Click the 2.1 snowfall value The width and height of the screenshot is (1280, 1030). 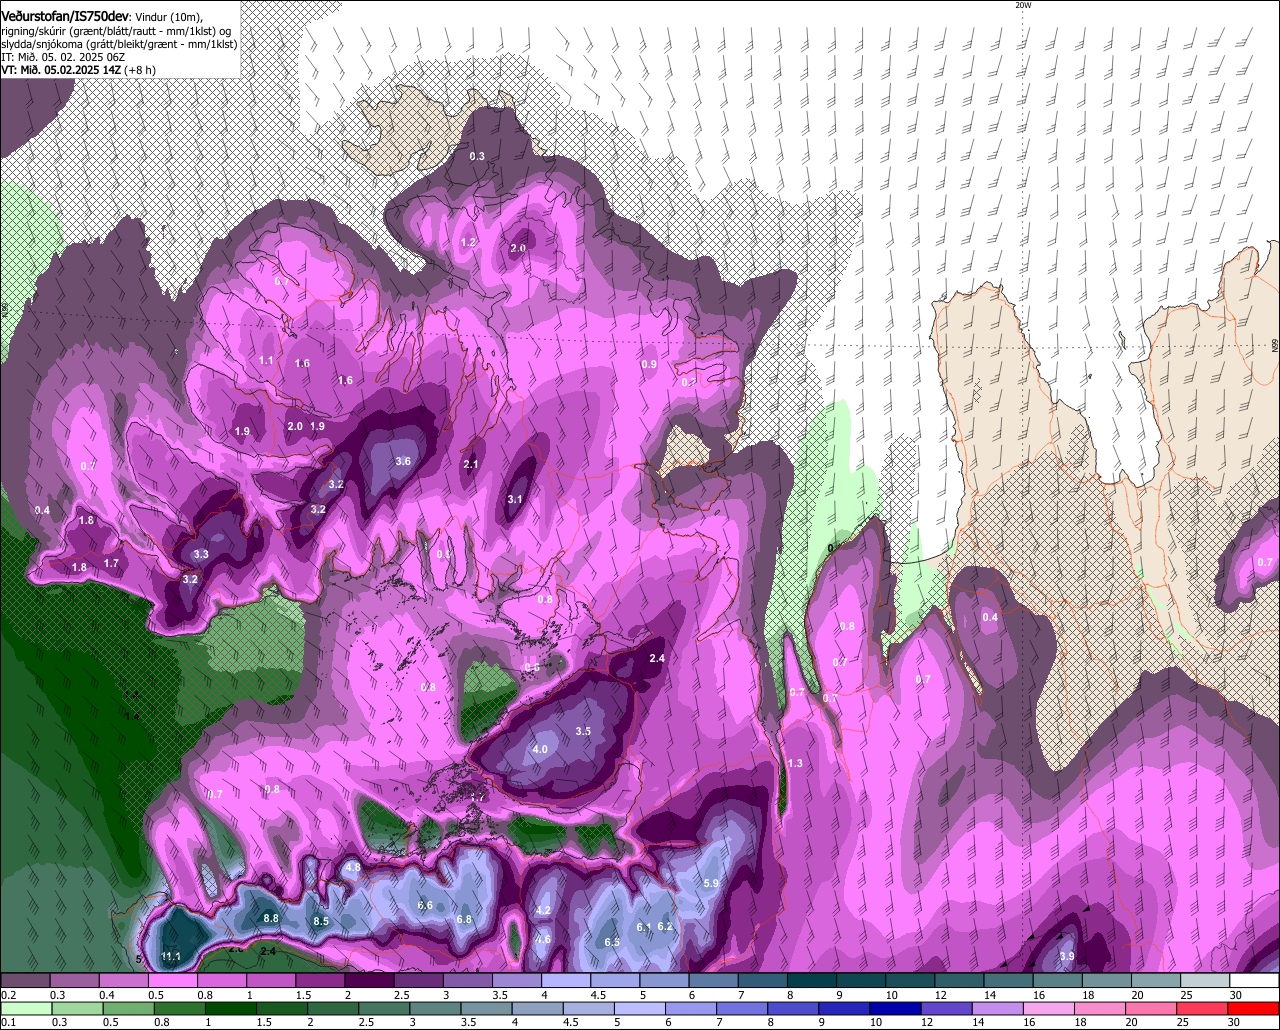[471, 464]
